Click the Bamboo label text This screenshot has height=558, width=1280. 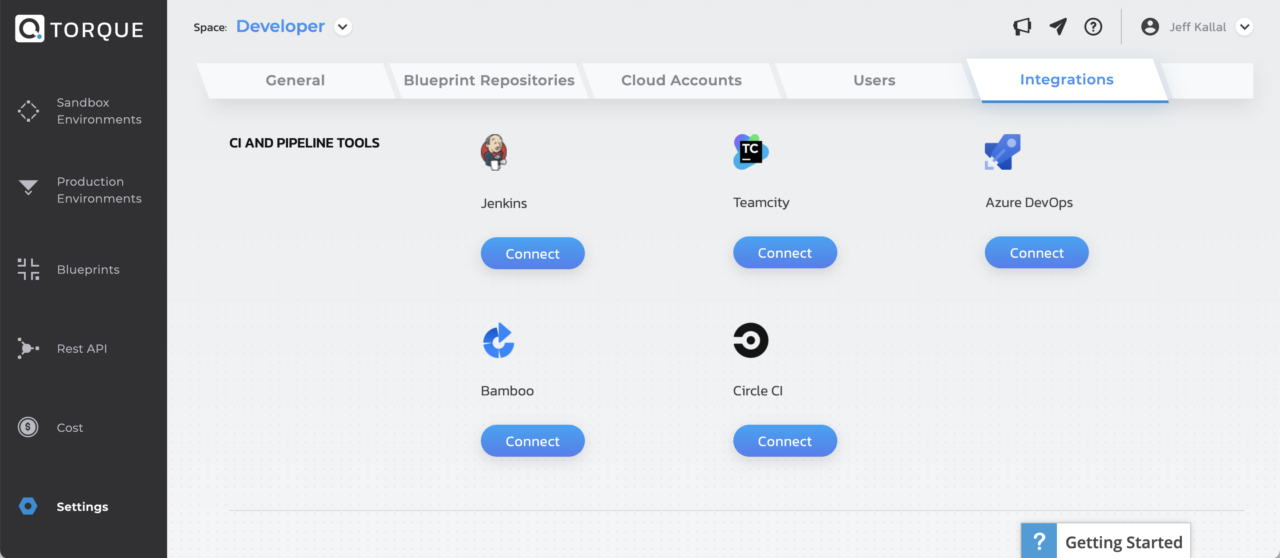[507, 391]
